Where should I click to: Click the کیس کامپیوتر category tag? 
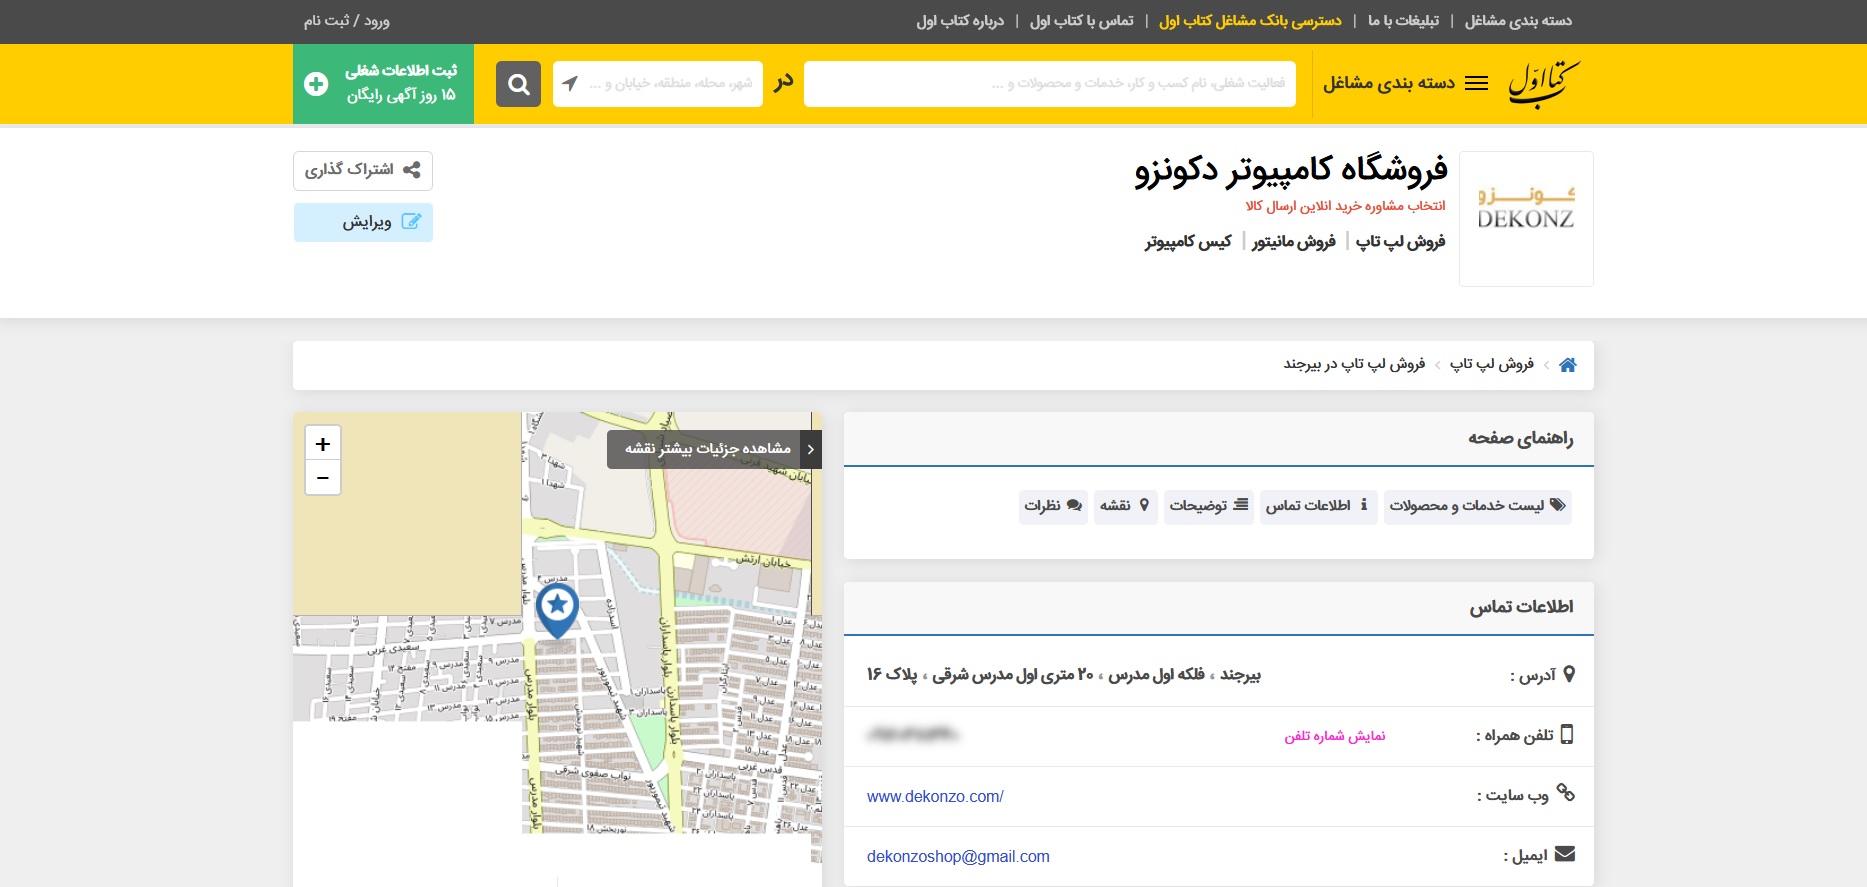coord(1188,242)
